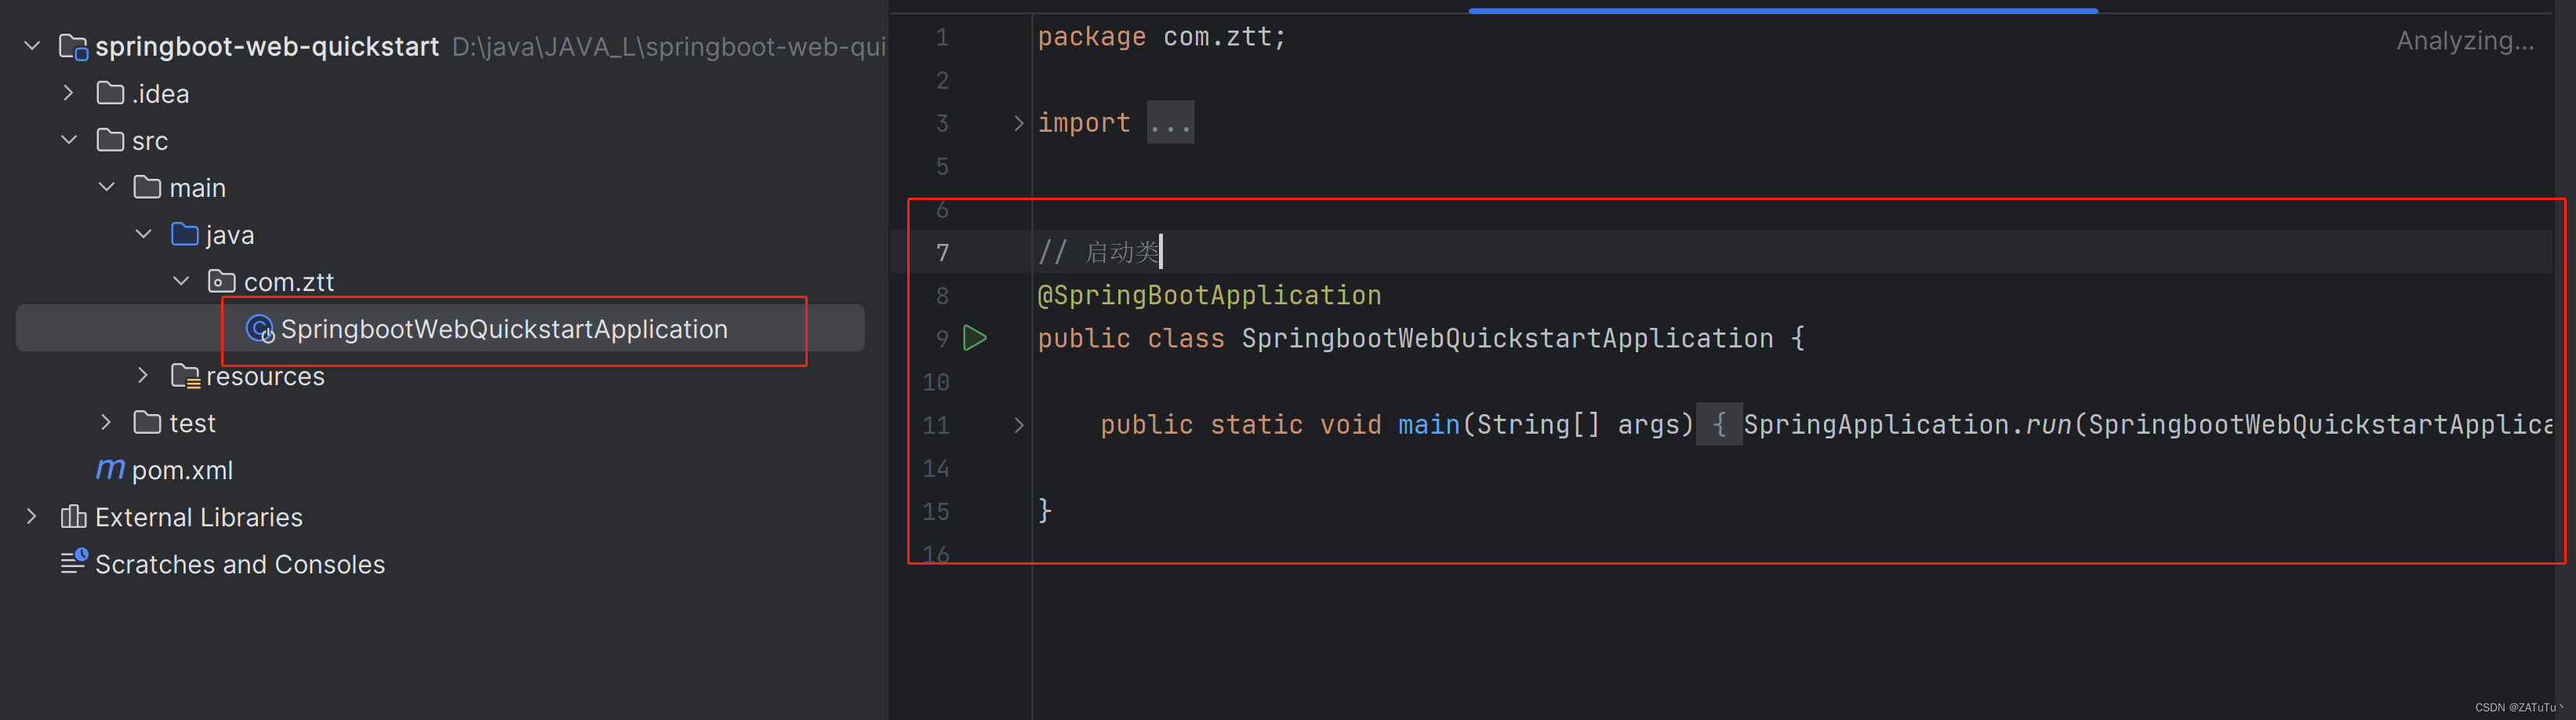Collapse the src folder
The image size is (2576, 720).
pos(69,140)
